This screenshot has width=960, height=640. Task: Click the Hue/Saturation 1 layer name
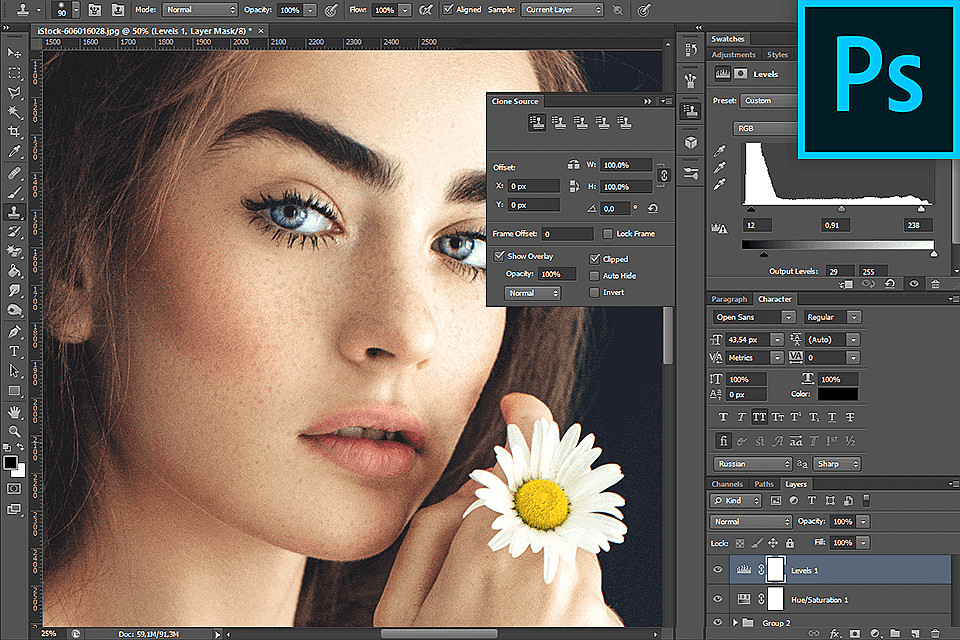point(820,599)
